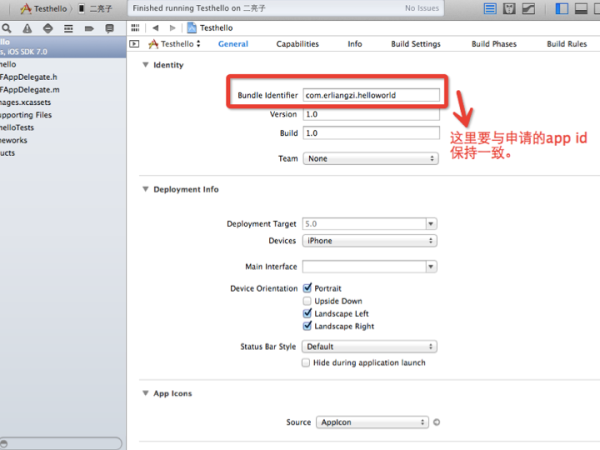Click the related items grid icon
This screenshot has width=600, height=450.
click(x=135, y=28)
